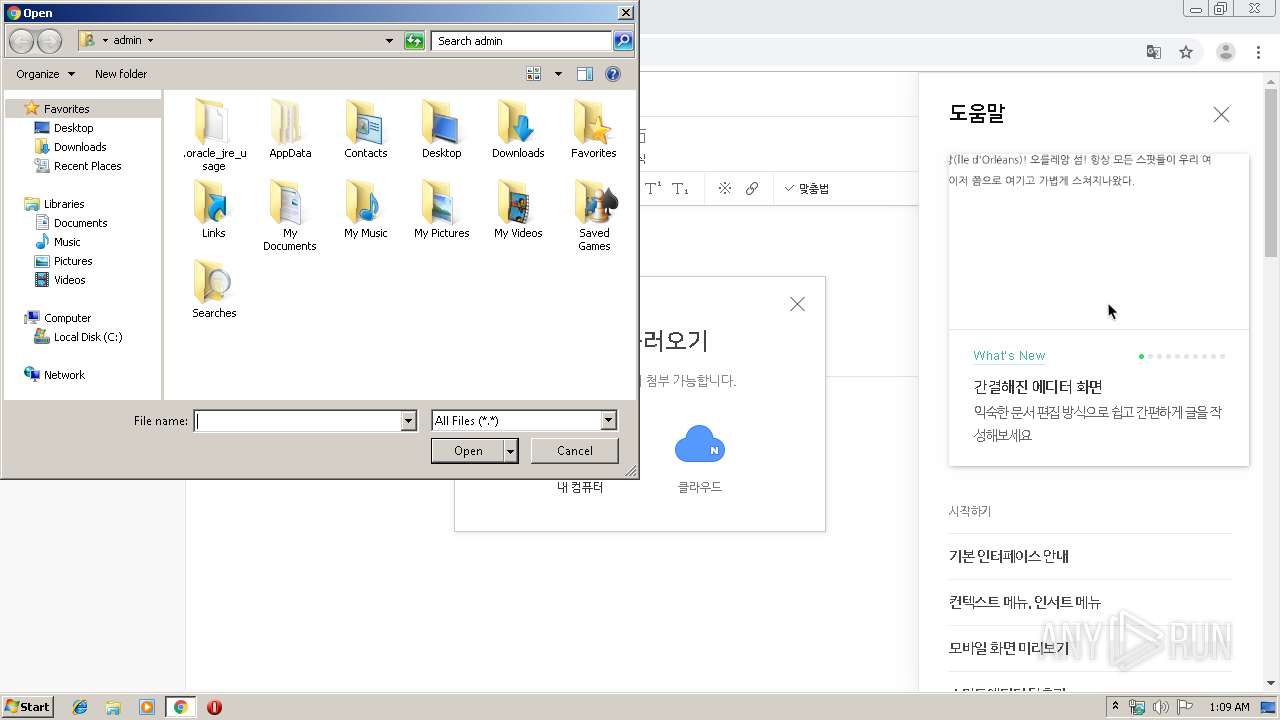Select Computer in navigation pane
The width and height of the screenshot is (1280, 720).
(x=67, y=318)
